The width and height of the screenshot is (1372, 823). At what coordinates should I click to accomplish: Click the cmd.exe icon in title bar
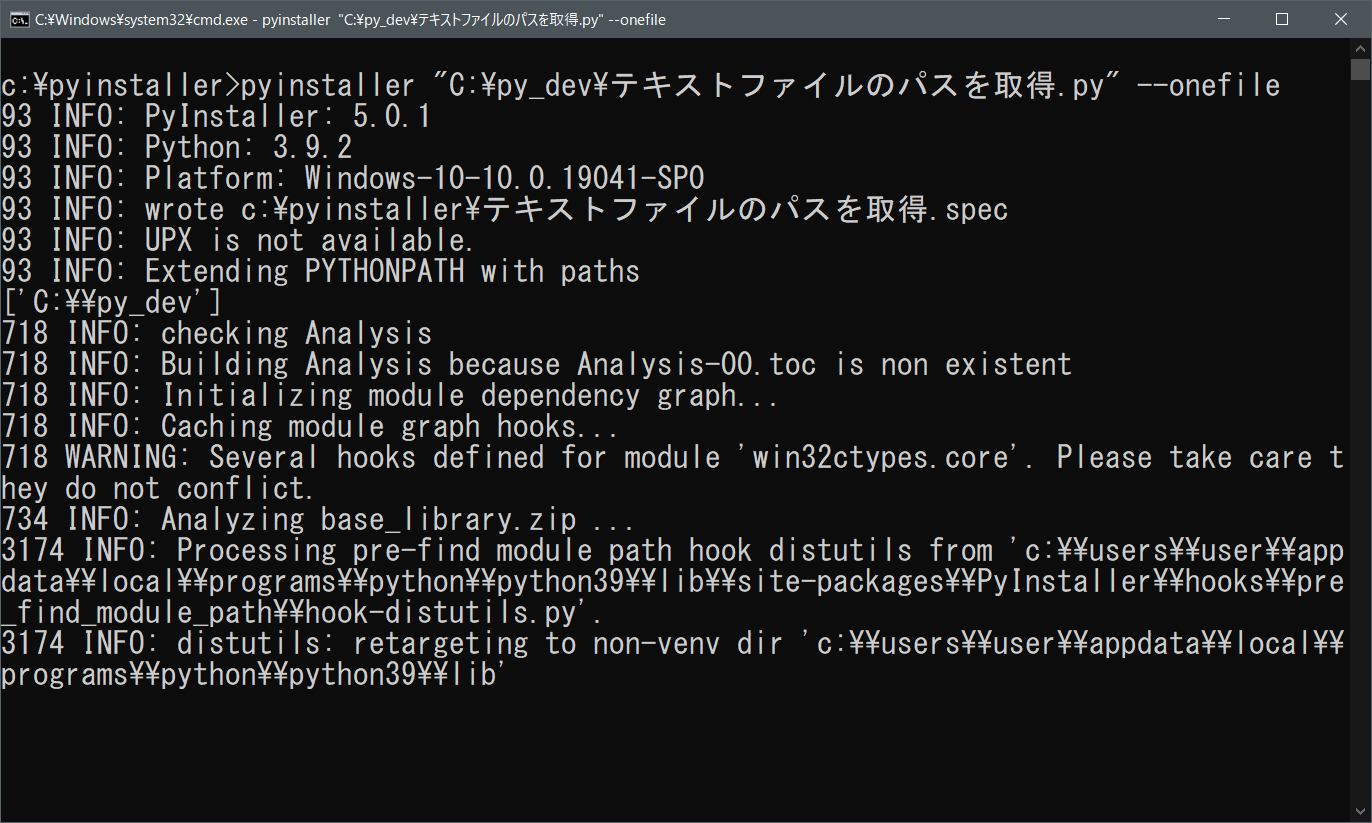coord(18,19)
